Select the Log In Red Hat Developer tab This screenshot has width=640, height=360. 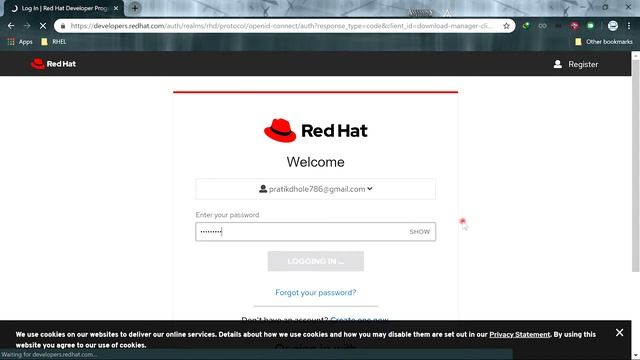(x=63, y=8)
